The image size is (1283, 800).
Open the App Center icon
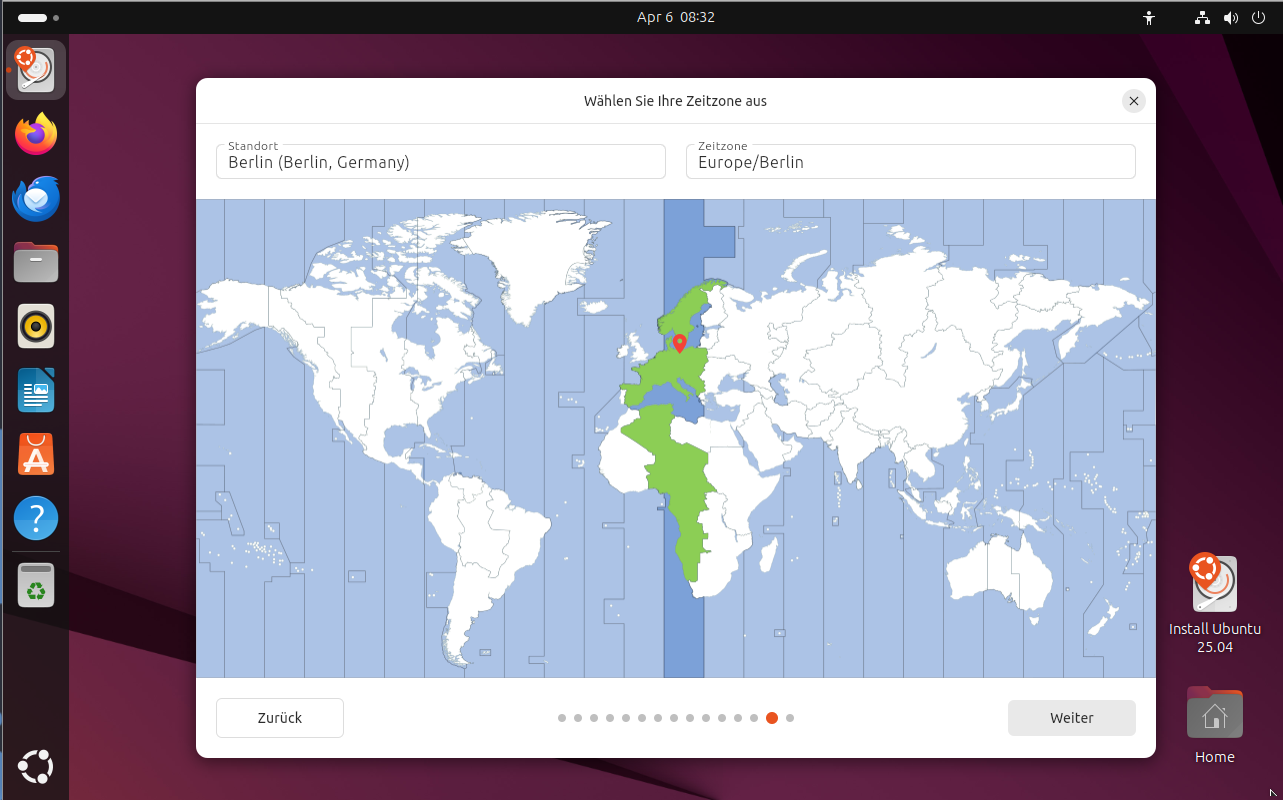36,454
